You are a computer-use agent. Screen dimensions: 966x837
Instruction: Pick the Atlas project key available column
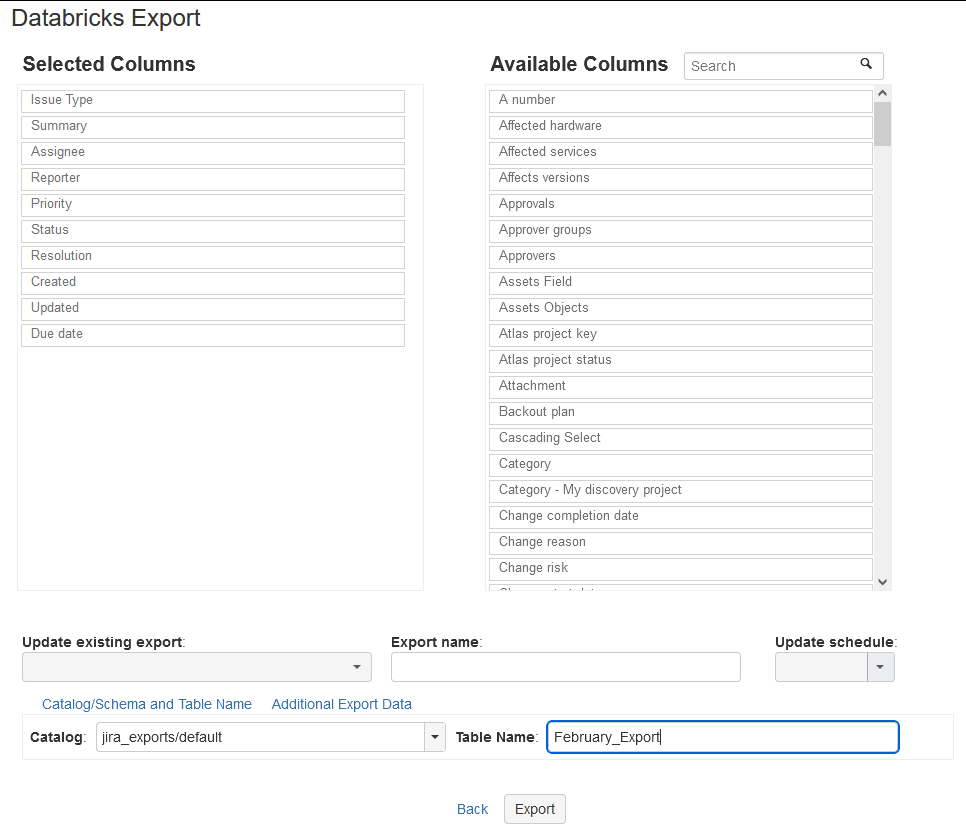[x=681, y=335]
